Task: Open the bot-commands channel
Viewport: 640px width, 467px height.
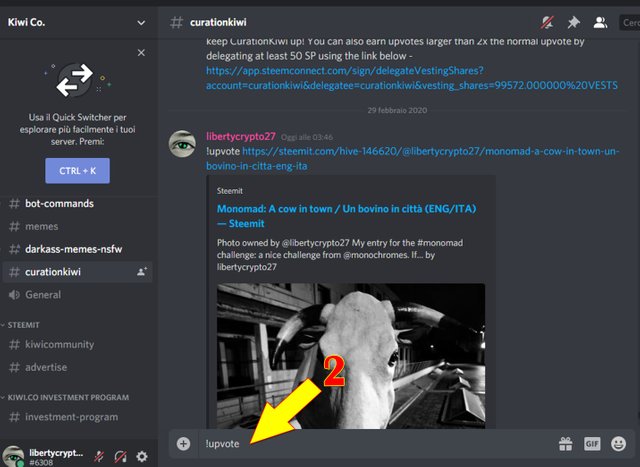Action: [78, 203]
